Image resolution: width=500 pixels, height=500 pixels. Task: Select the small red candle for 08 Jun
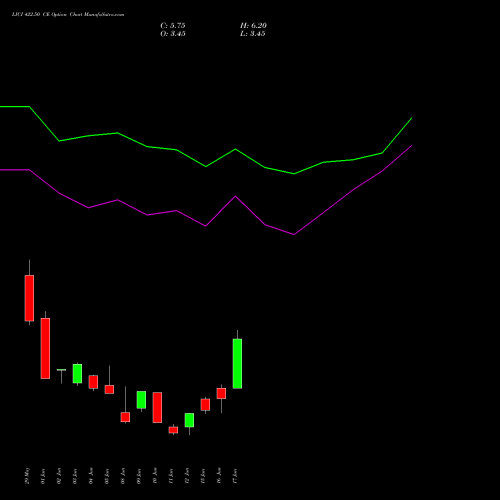(125, 417)
